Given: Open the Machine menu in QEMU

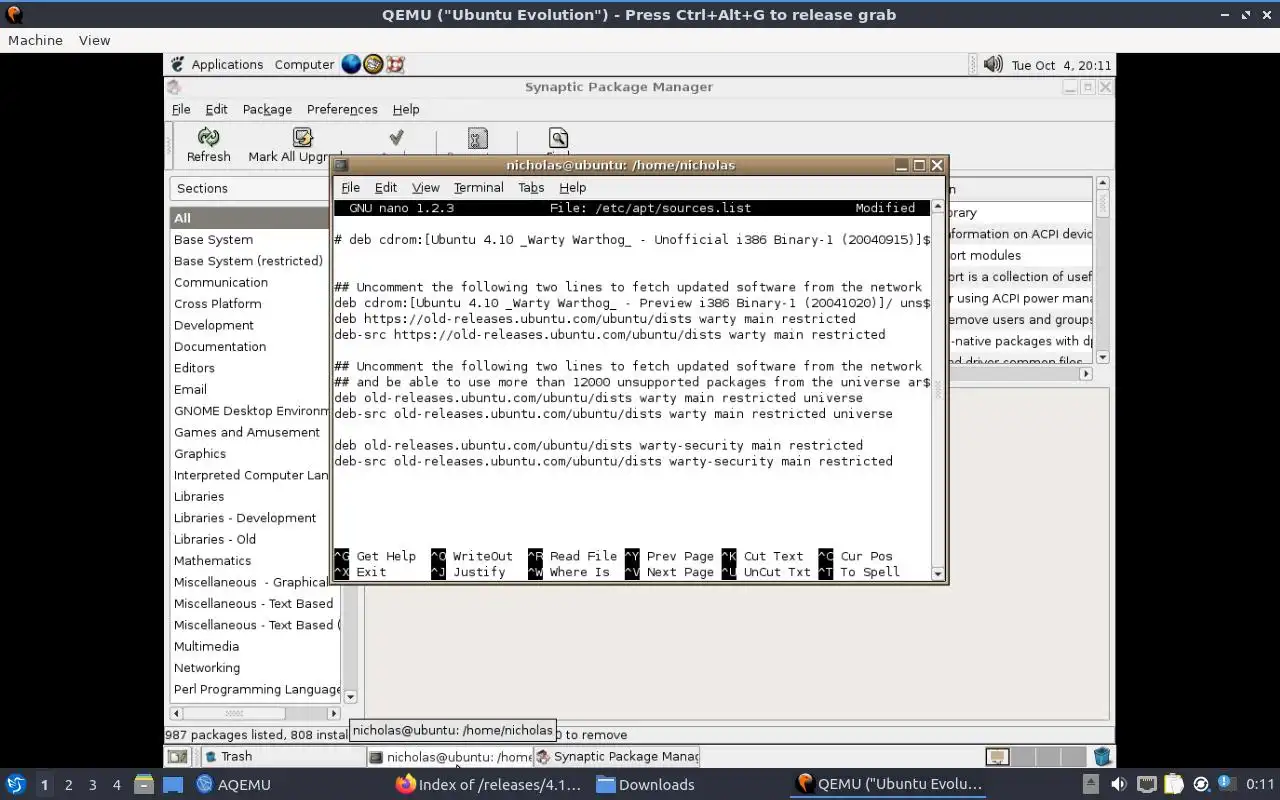Looking at the screenshot, I should point(35,40).
